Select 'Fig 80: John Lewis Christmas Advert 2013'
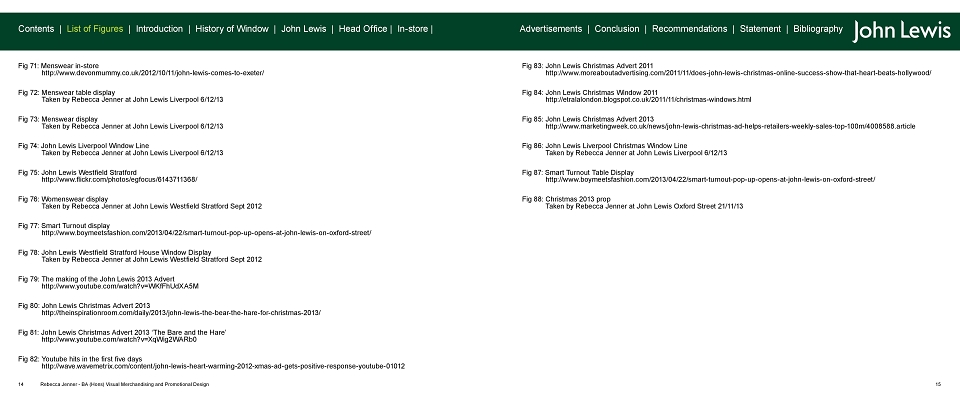 (x=84, y=305)
